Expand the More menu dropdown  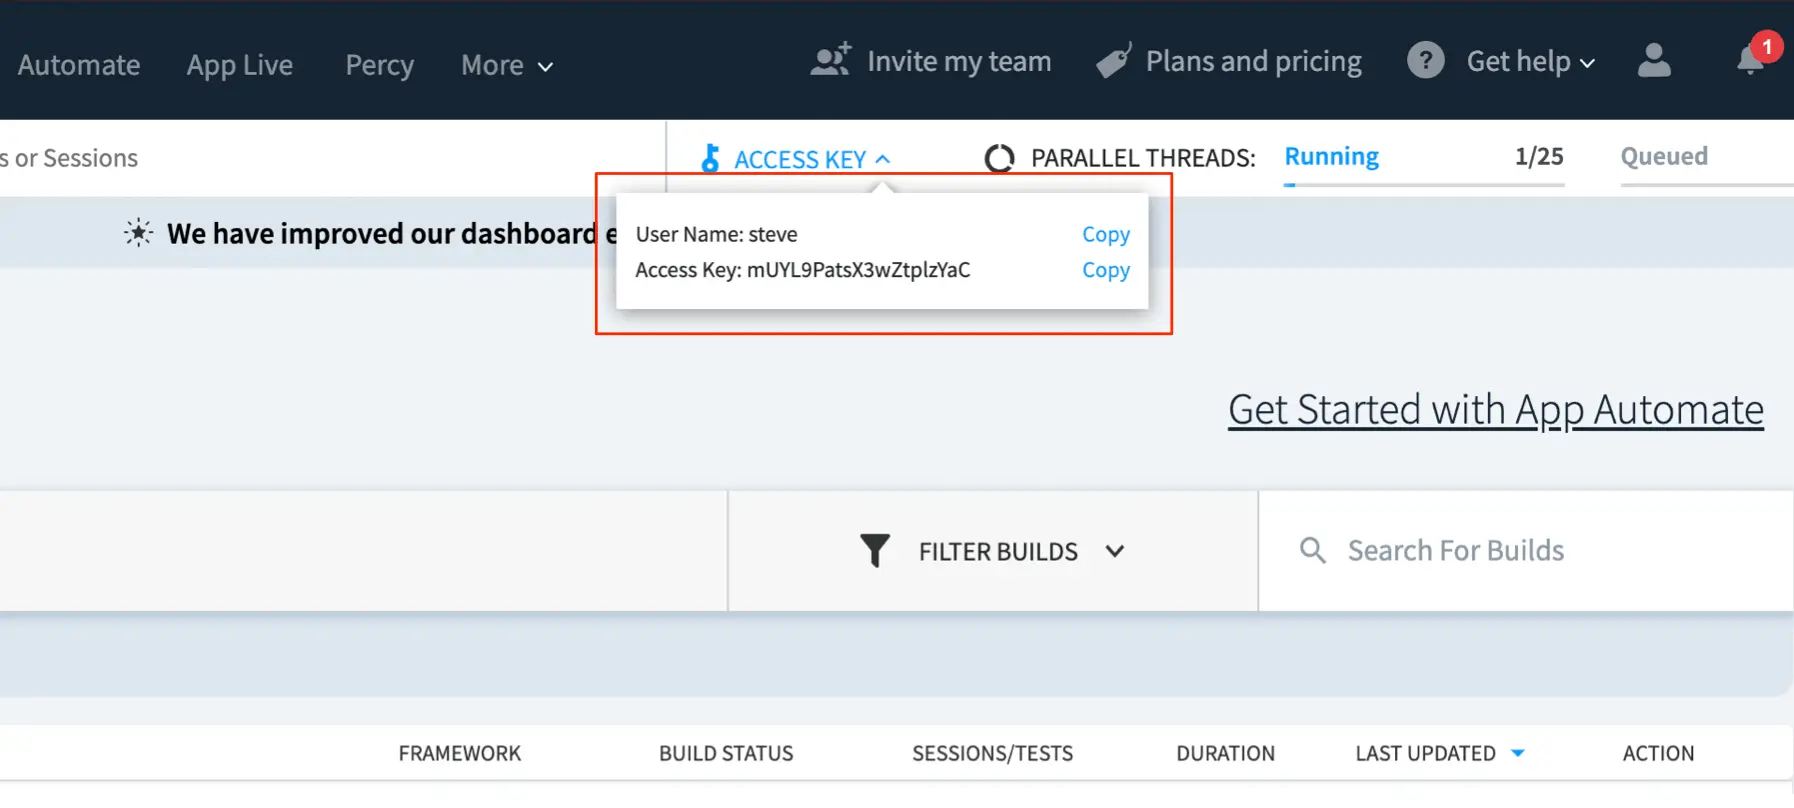(507, 66)
